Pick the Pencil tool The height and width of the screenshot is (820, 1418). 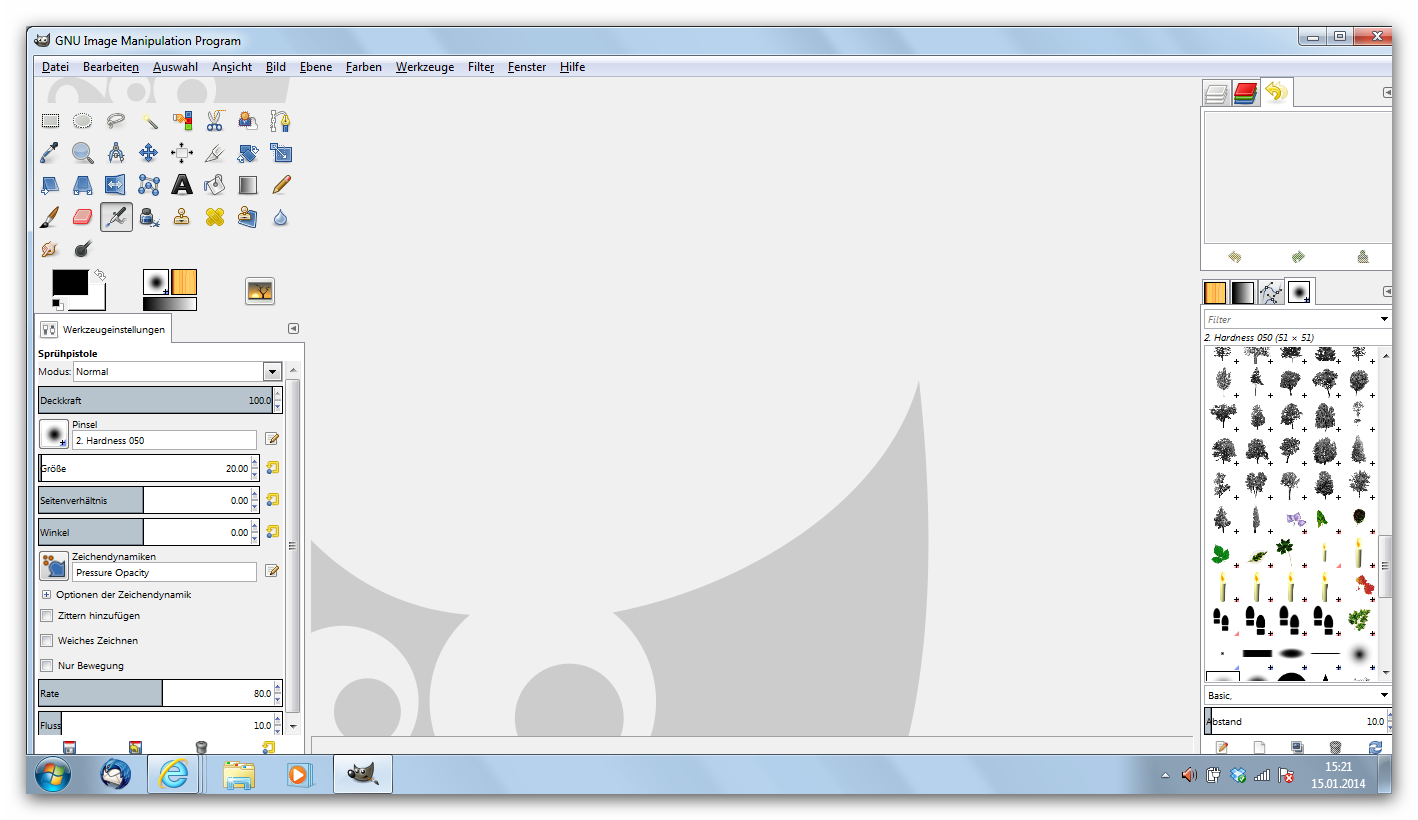[x=281, y=185]
